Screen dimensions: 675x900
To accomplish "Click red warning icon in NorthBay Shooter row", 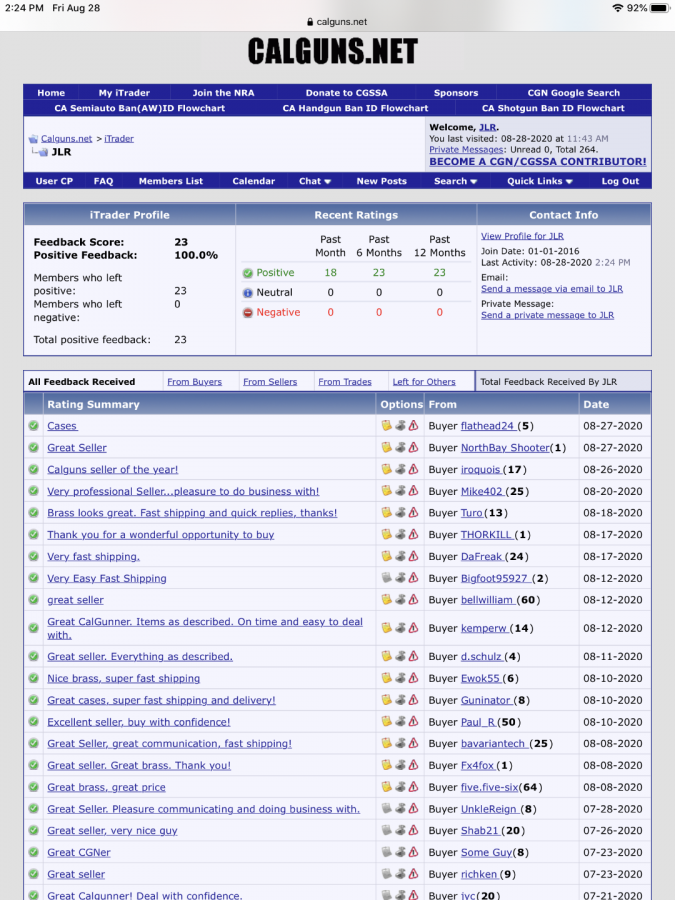I will coord(413,447).
